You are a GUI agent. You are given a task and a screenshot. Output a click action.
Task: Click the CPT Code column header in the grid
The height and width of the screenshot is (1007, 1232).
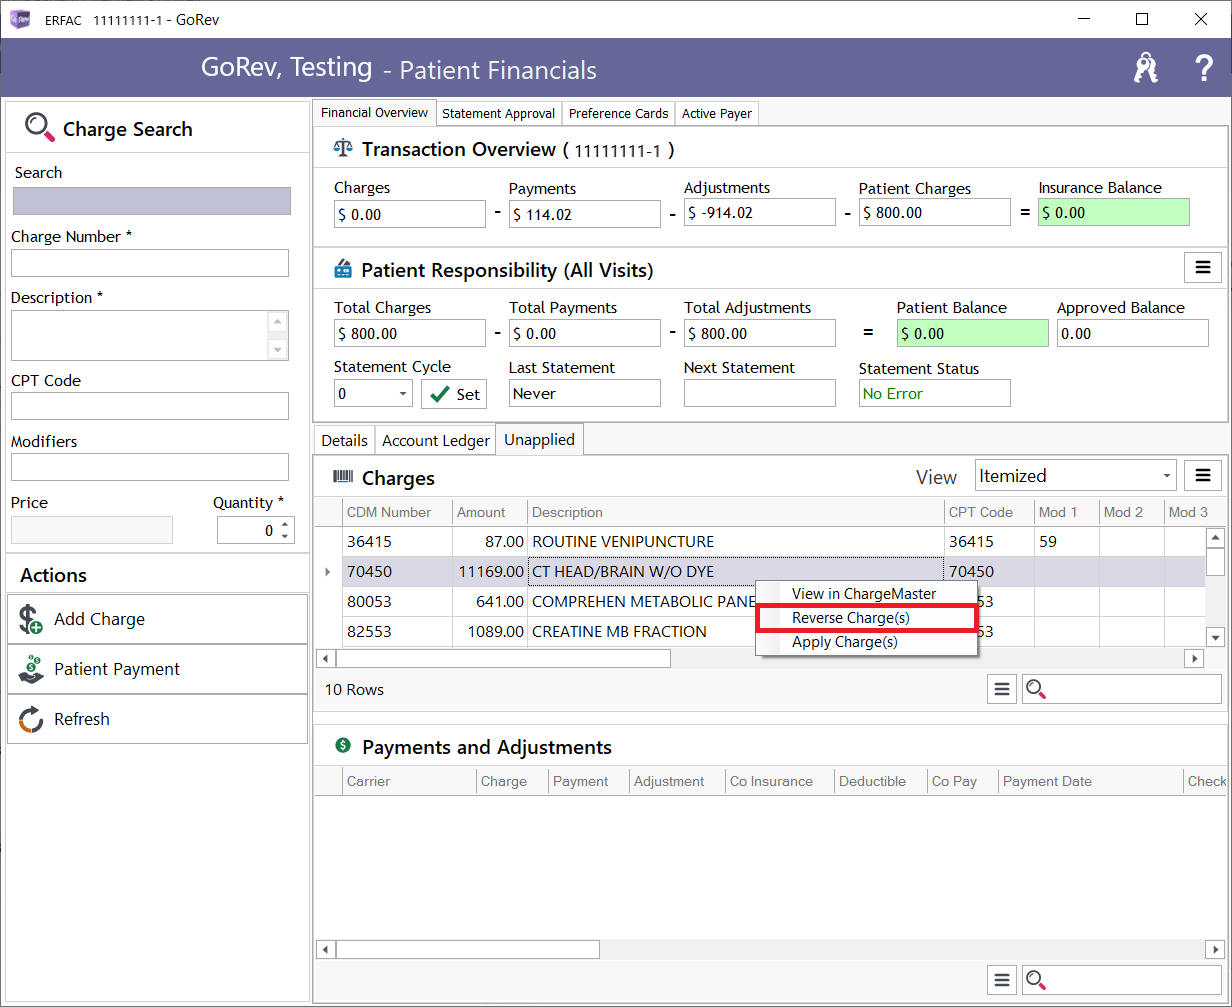click(989, 512)
